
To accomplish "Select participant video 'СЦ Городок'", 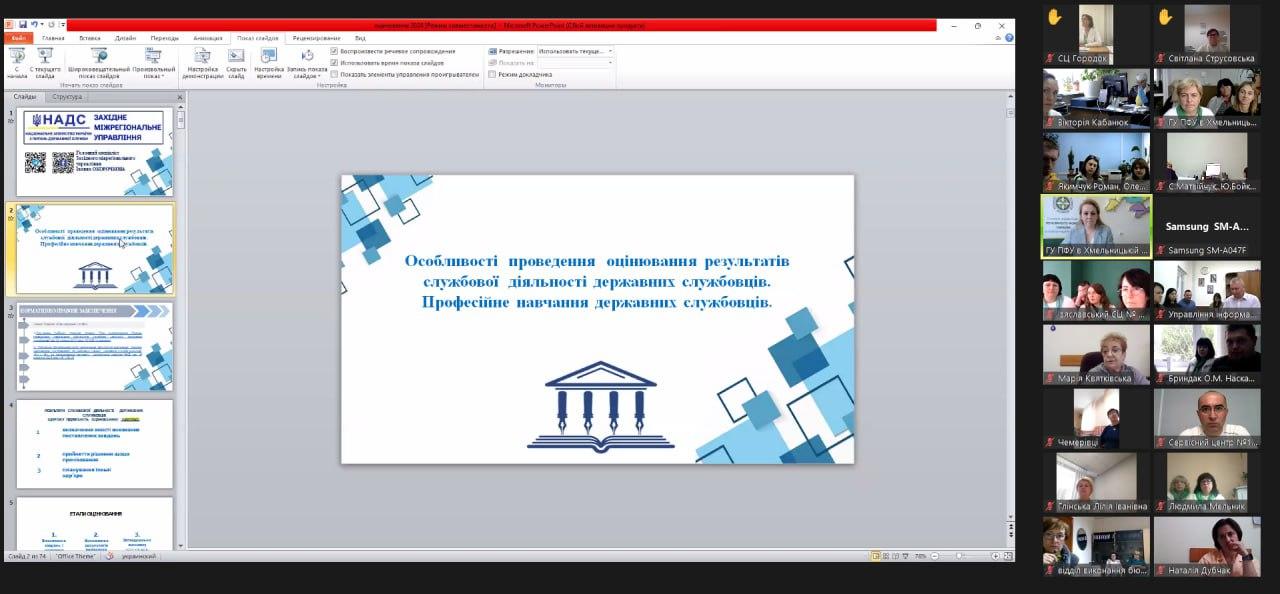I will click(1095, 34).
